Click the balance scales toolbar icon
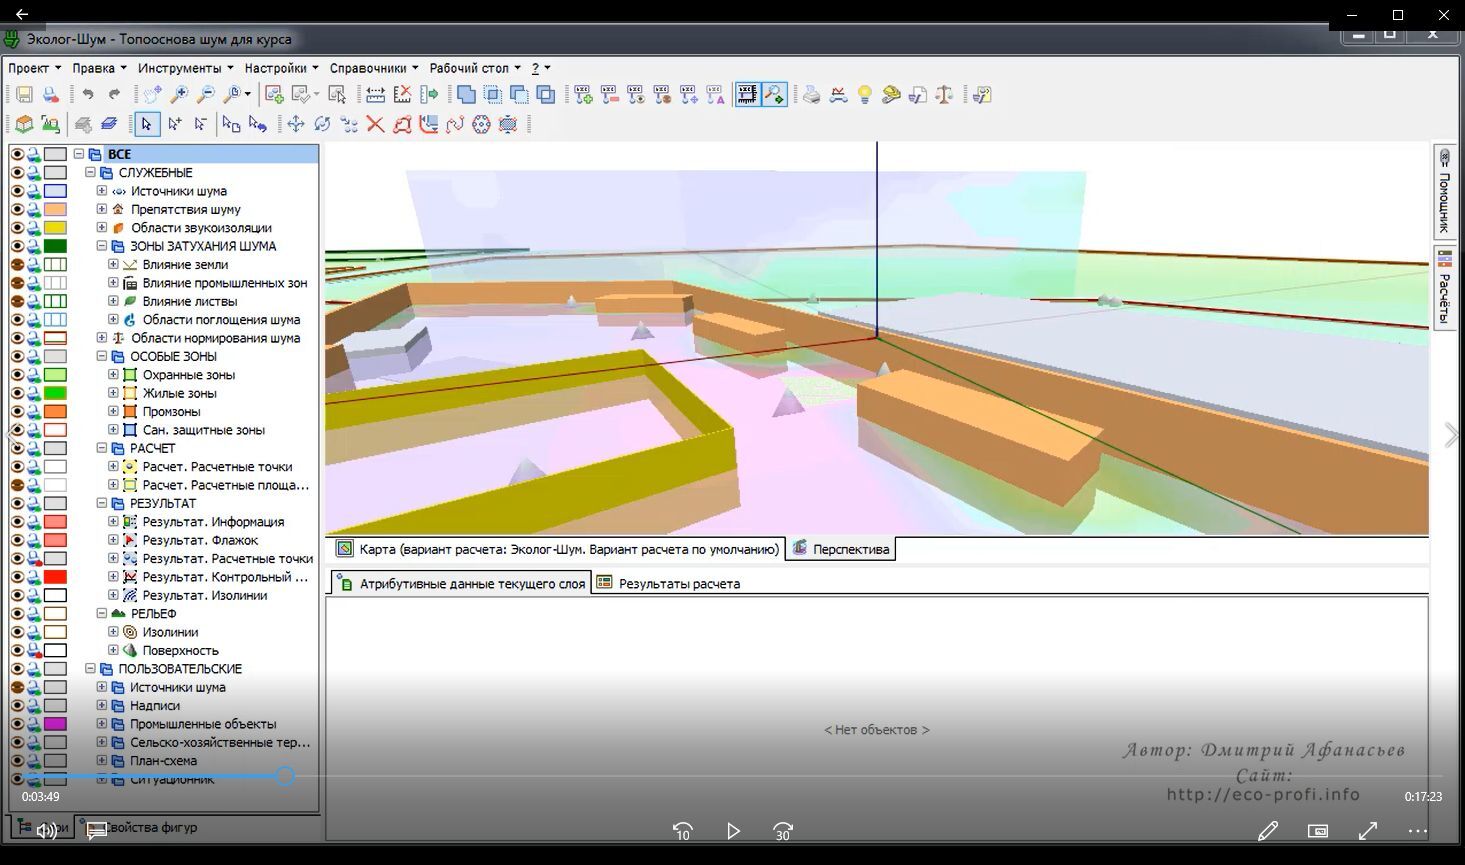1465x865 pixels. tap(944, 95)
